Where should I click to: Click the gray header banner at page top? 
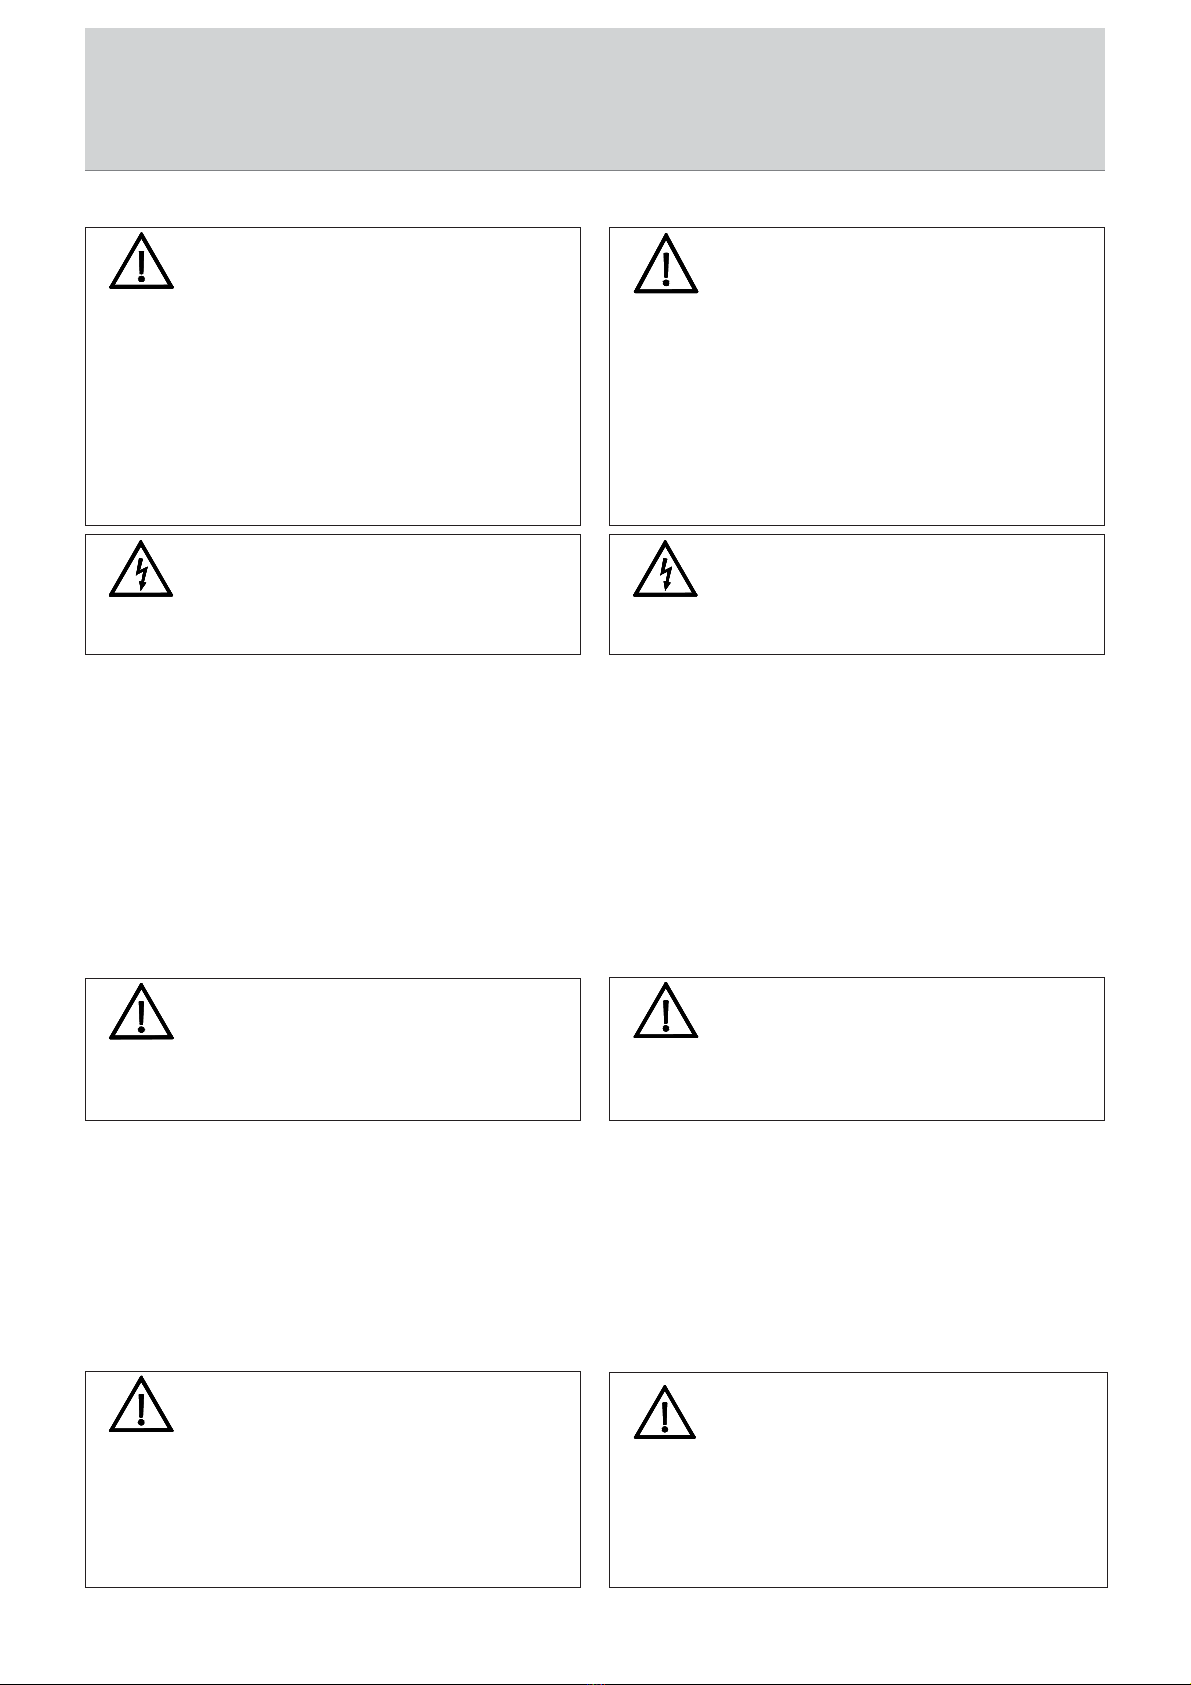[595, 99]
